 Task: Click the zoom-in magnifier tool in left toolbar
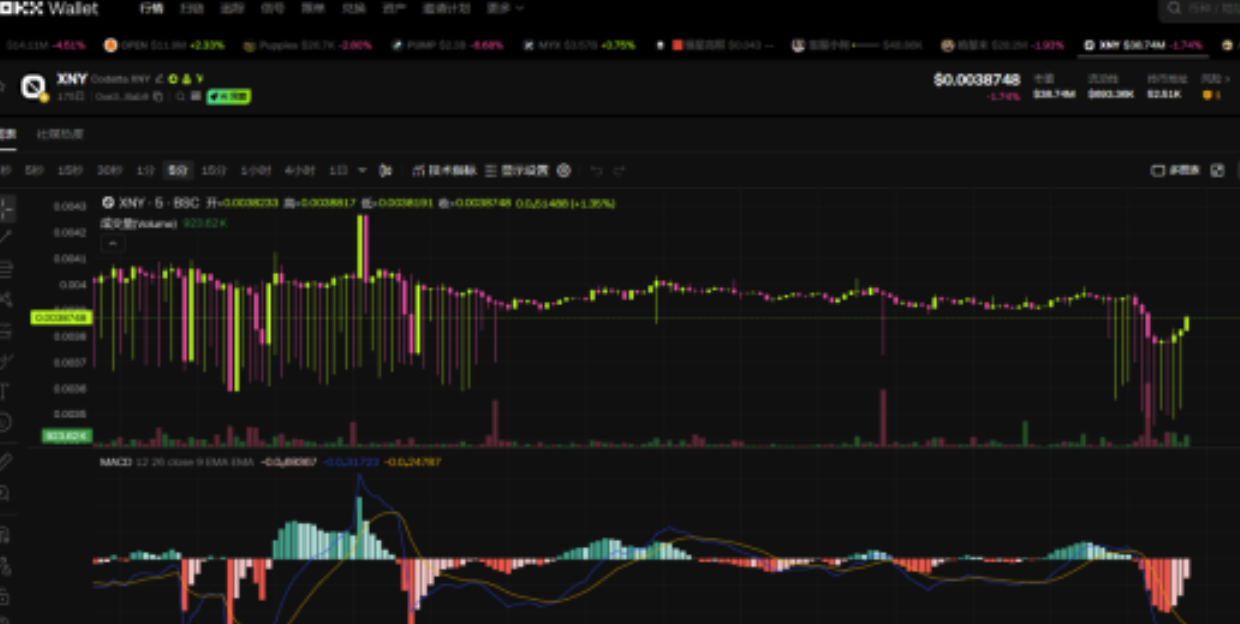pyautogui.click(x=5, y=494)
